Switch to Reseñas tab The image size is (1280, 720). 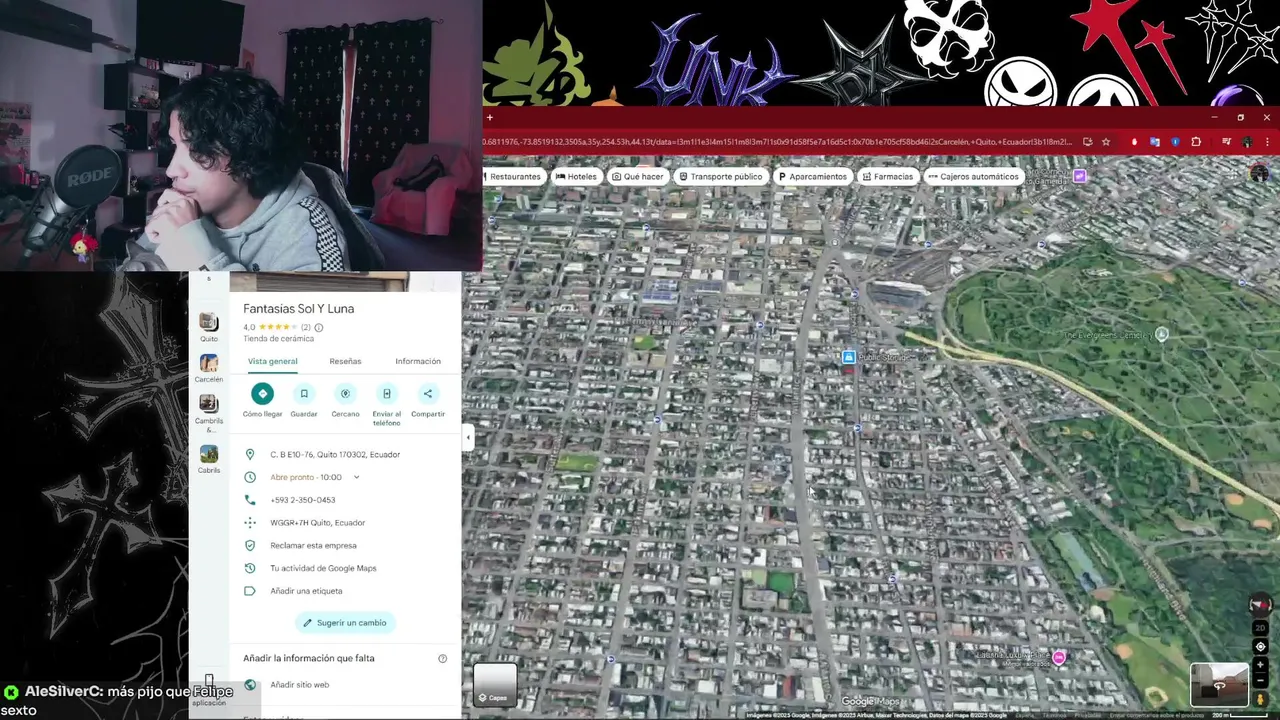(345, 361)
